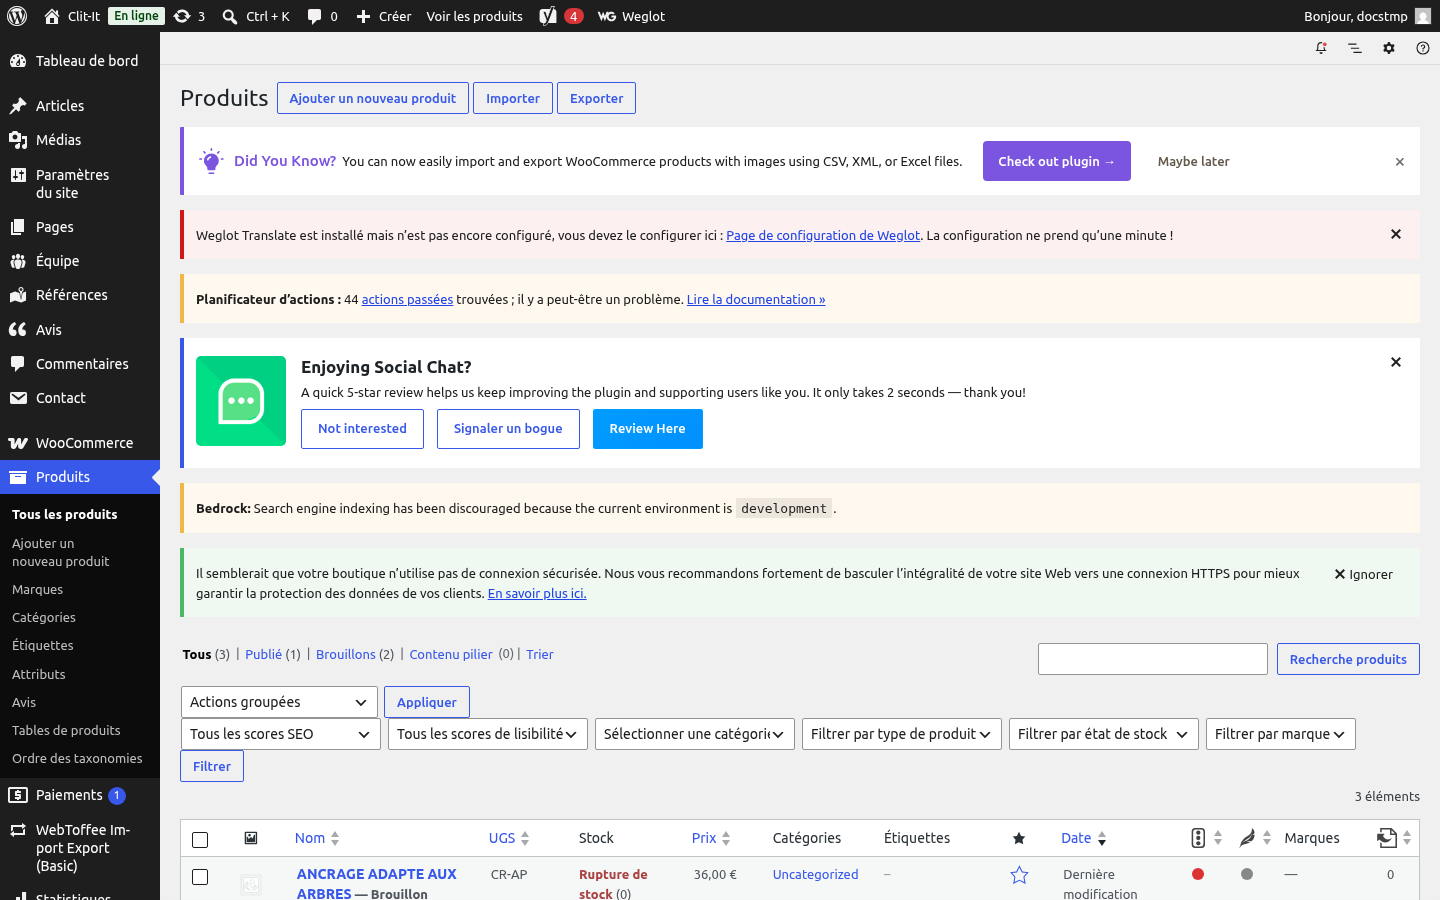Screen dimensions: 1440x900
Task: Click the Exporter button
Action: point(597,98)
